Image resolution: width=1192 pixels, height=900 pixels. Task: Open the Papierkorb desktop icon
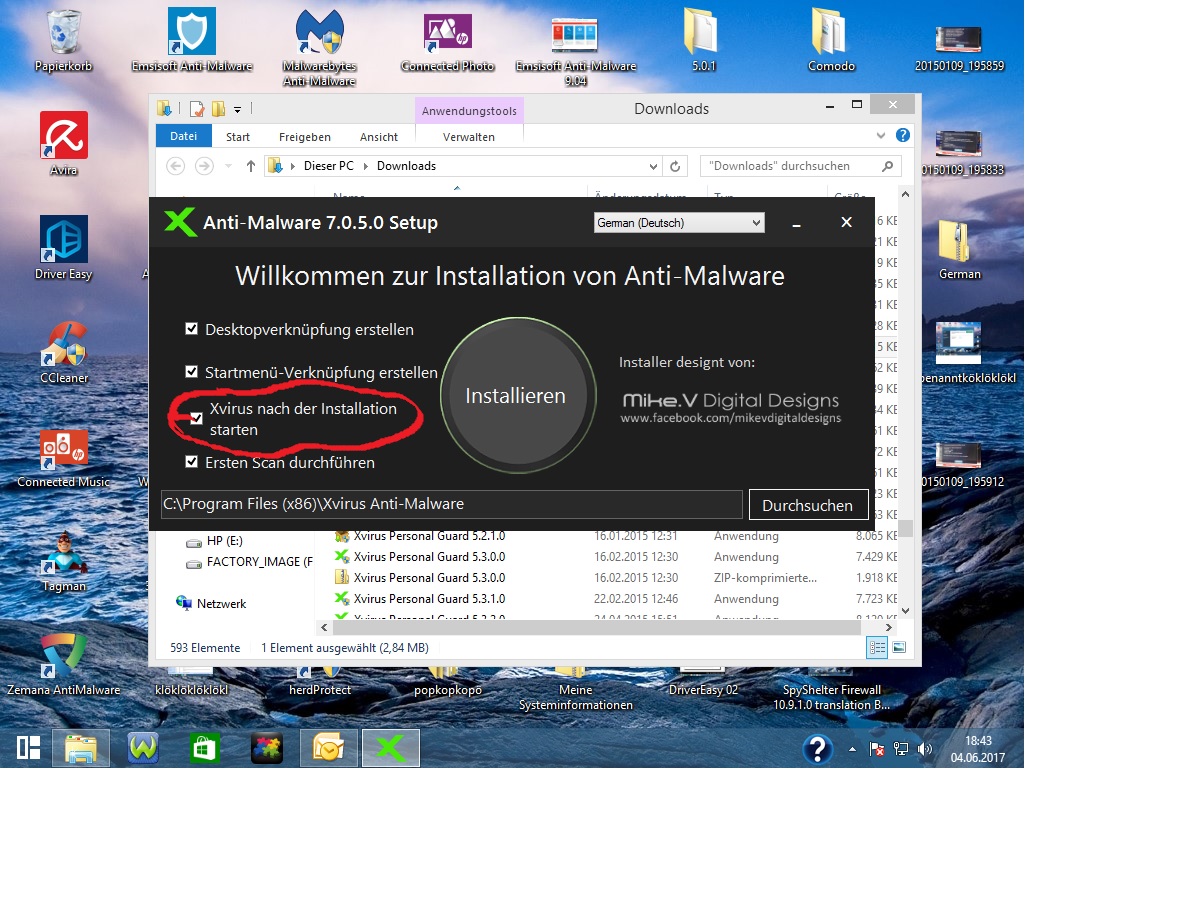click(64, 42)
